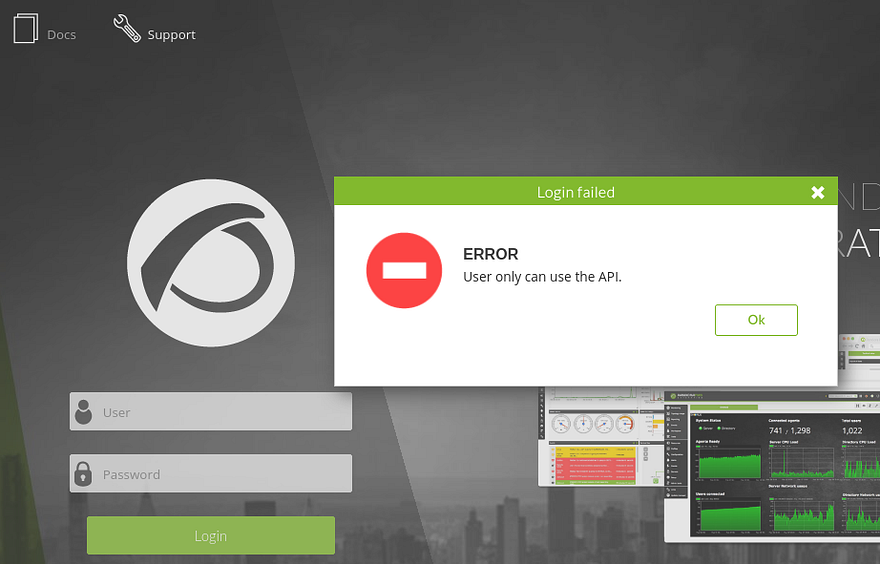Click the 741 / 1,298 connected agents figure
The width and height of the screenshot is (880, 564).
(789, 430)
